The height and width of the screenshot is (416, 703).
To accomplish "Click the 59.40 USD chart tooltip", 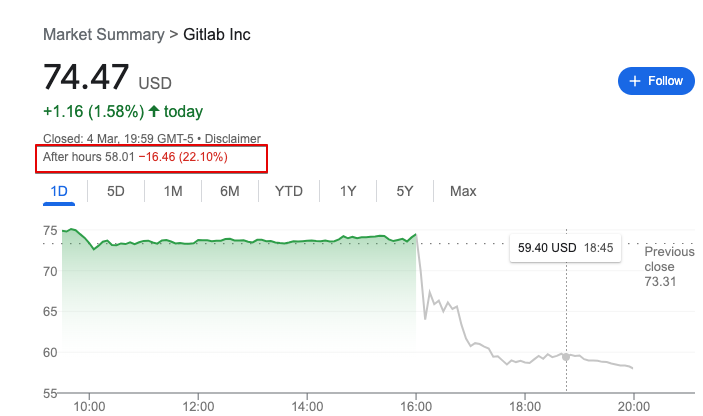I will pos(560,247).
